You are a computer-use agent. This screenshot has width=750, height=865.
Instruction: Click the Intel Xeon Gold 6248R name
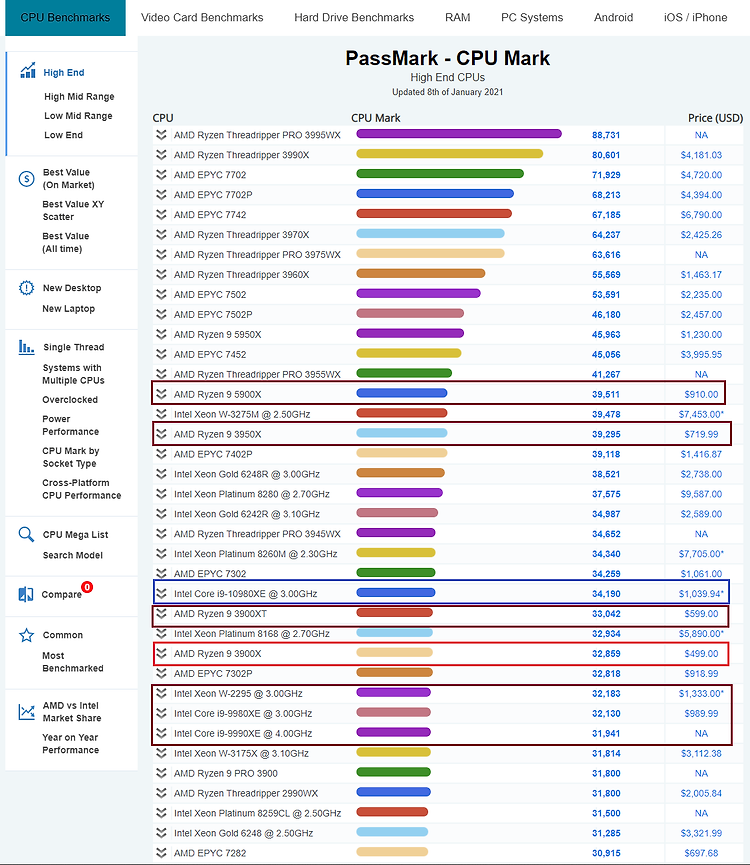pyautogui.click(x=247, y=474)
